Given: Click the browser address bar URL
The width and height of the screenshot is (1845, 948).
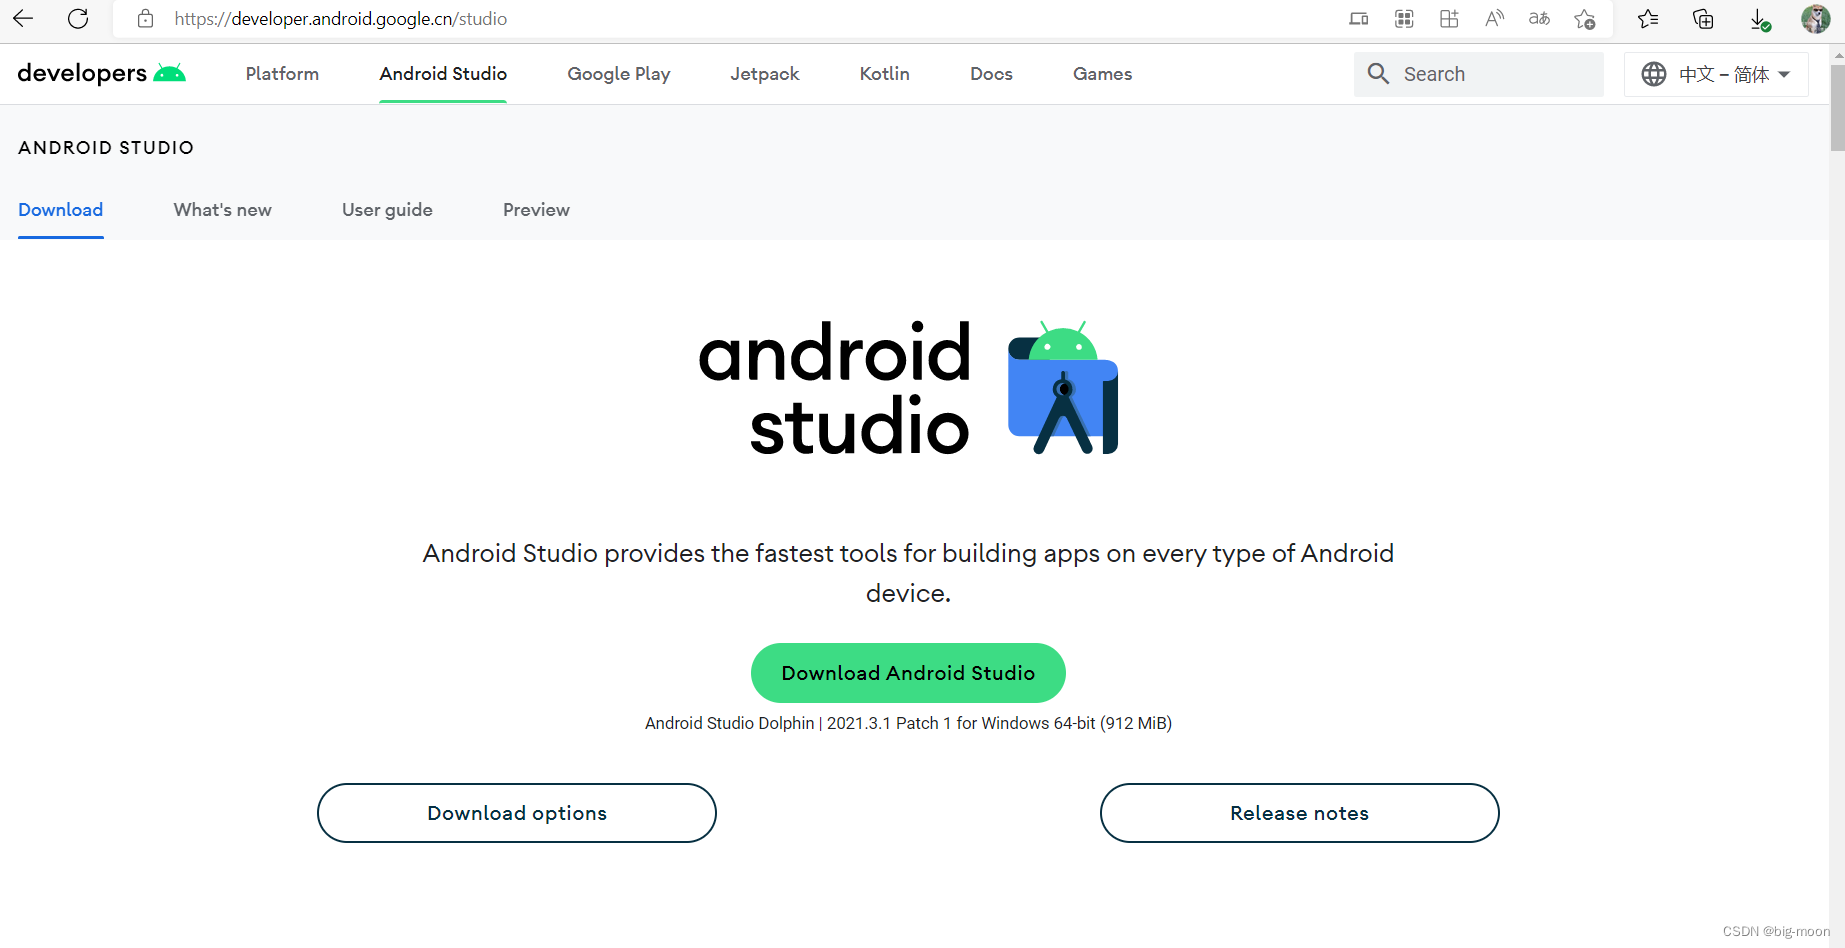Looking at the screenshot, I should tap(340, 18).
